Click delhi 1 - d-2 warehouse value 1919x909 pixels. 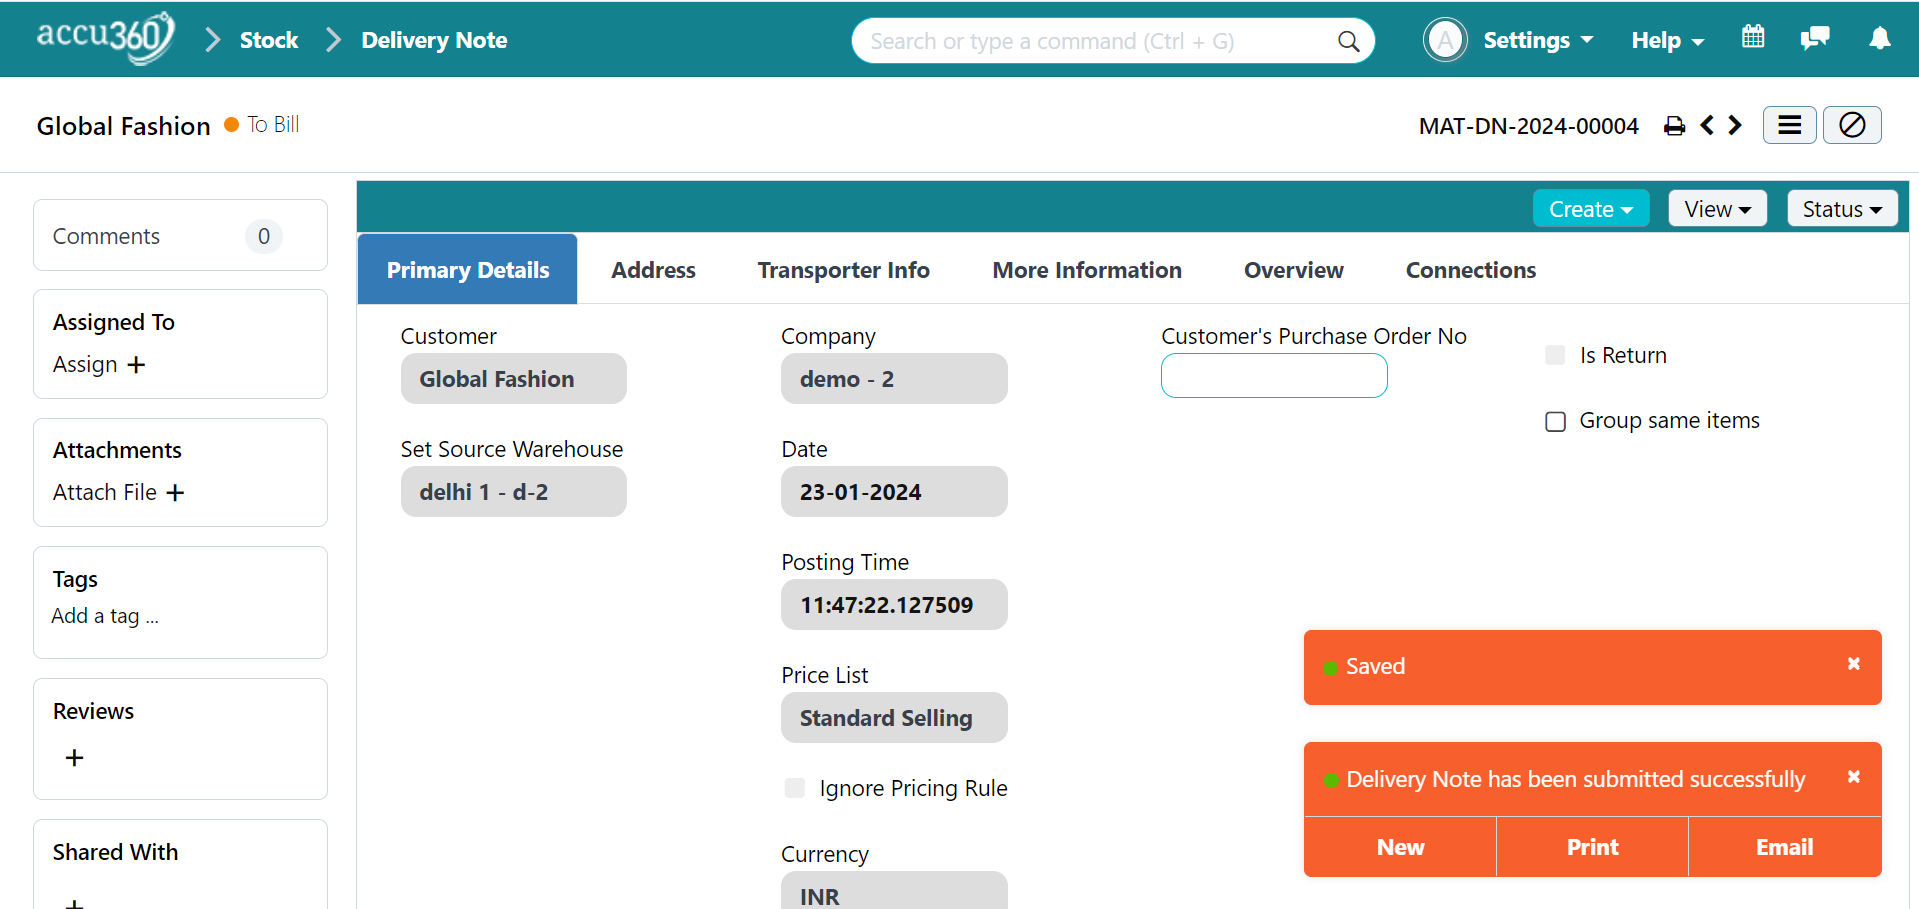pyautogui.click(x=513, y=492)
